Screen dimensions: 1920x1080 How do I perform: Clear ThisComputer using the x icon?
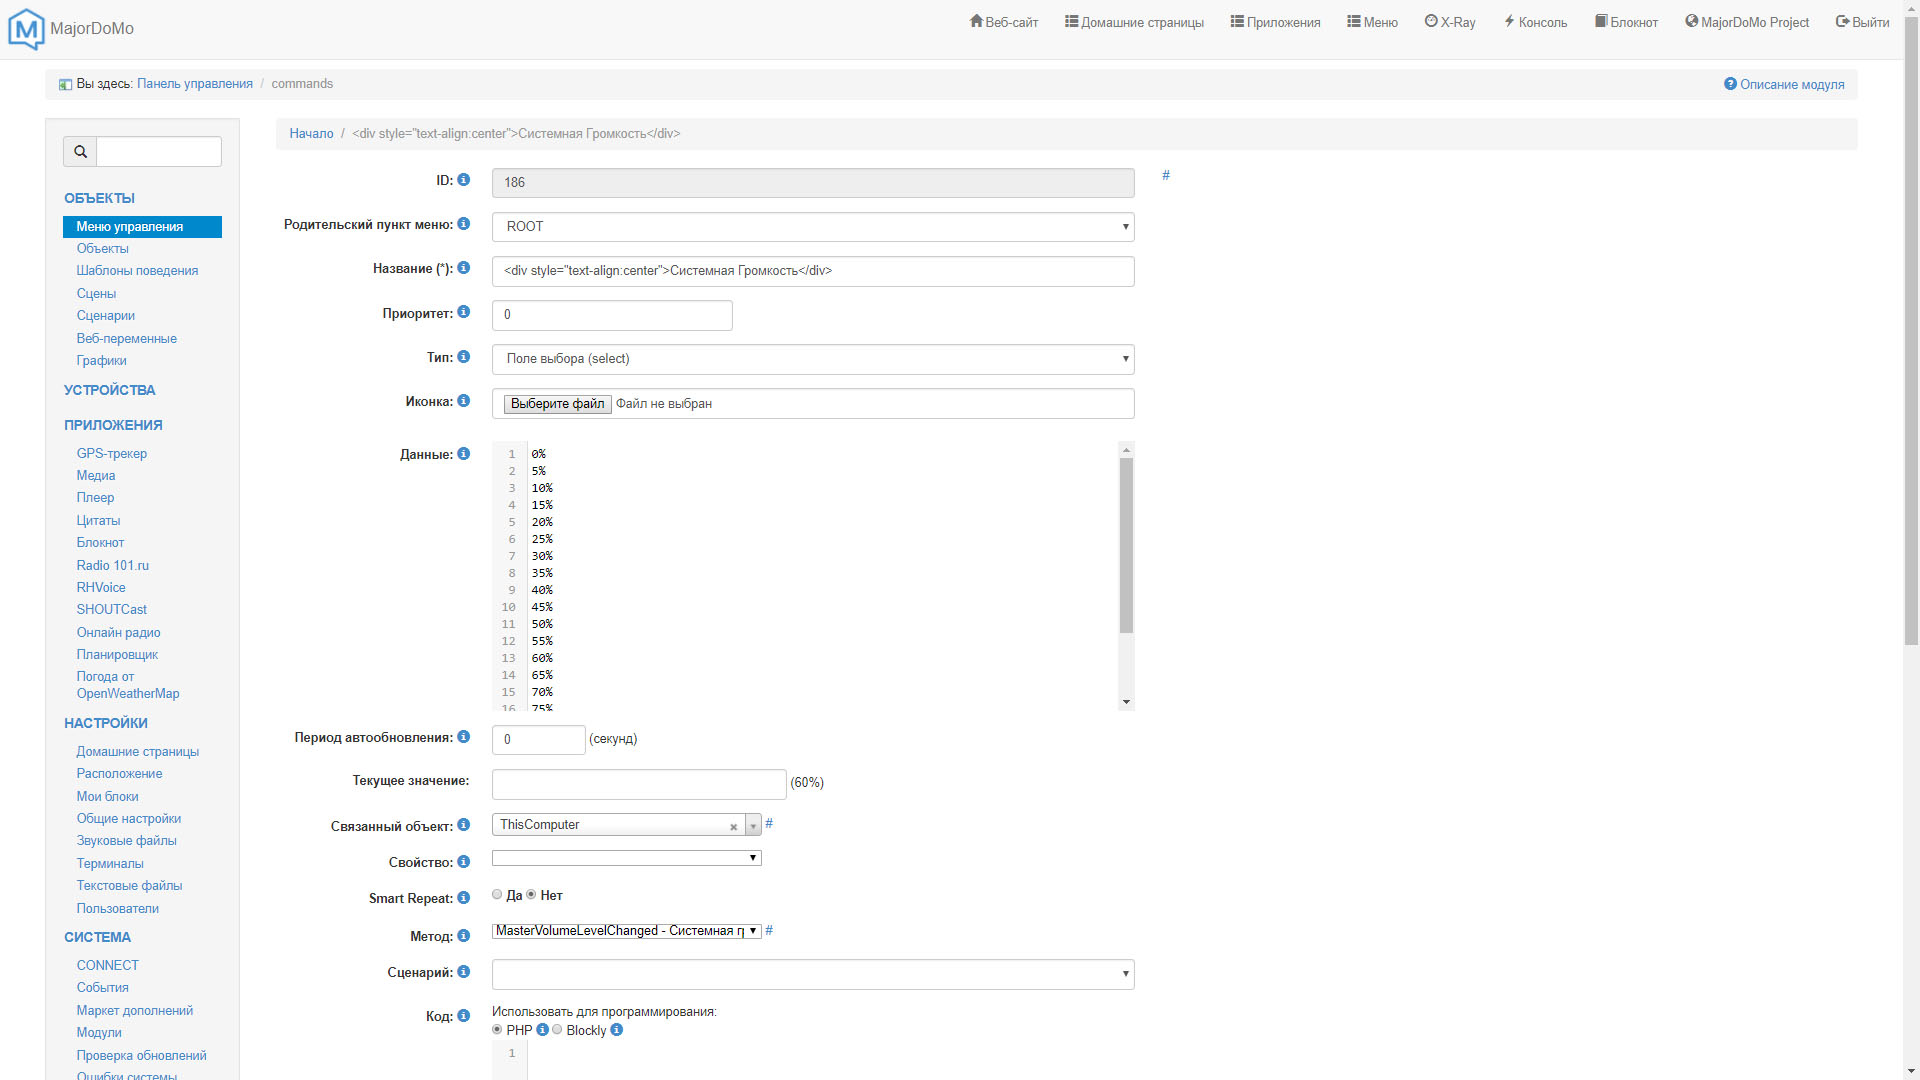point(733,827)
